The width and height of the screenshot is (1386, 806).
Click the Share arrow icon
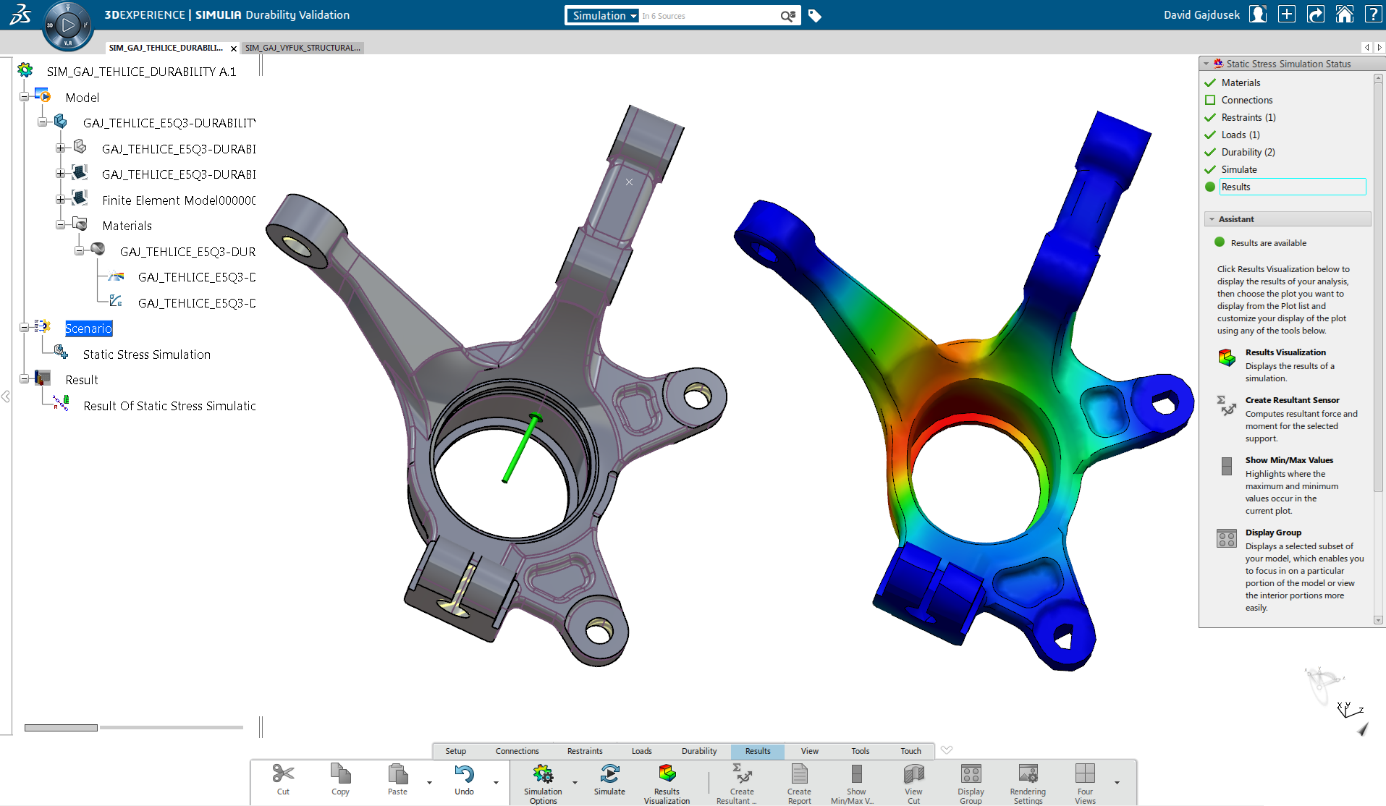point(1316,15)
